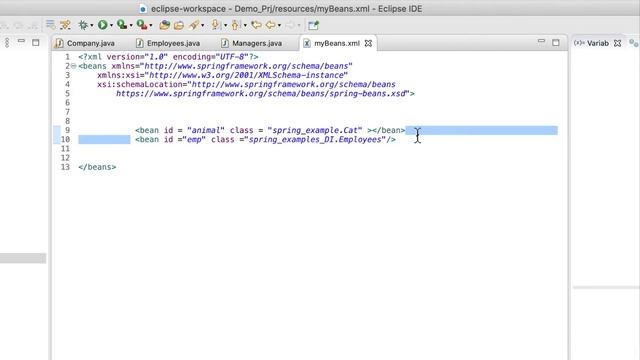Expand the External Tools dropdown arrow
The width and height of the screenshot is (640, 360).
pos(151,25)
